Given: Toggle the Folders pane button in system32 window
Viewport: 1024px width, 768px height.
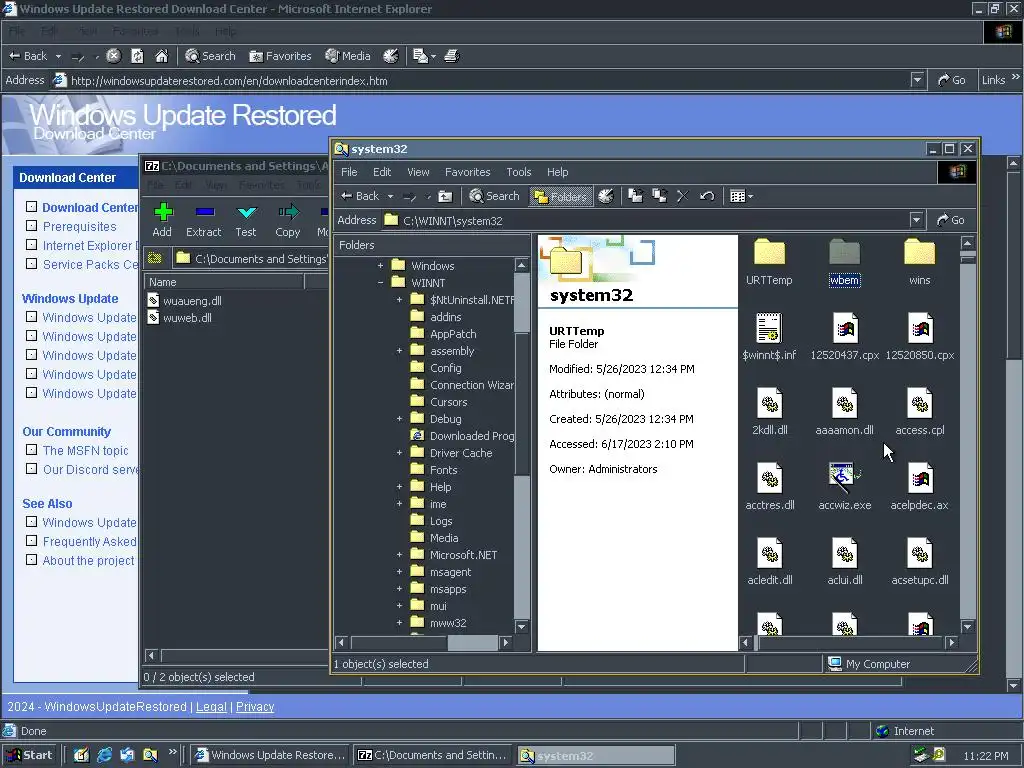Looking at the screenshot, I should point(560,196).
